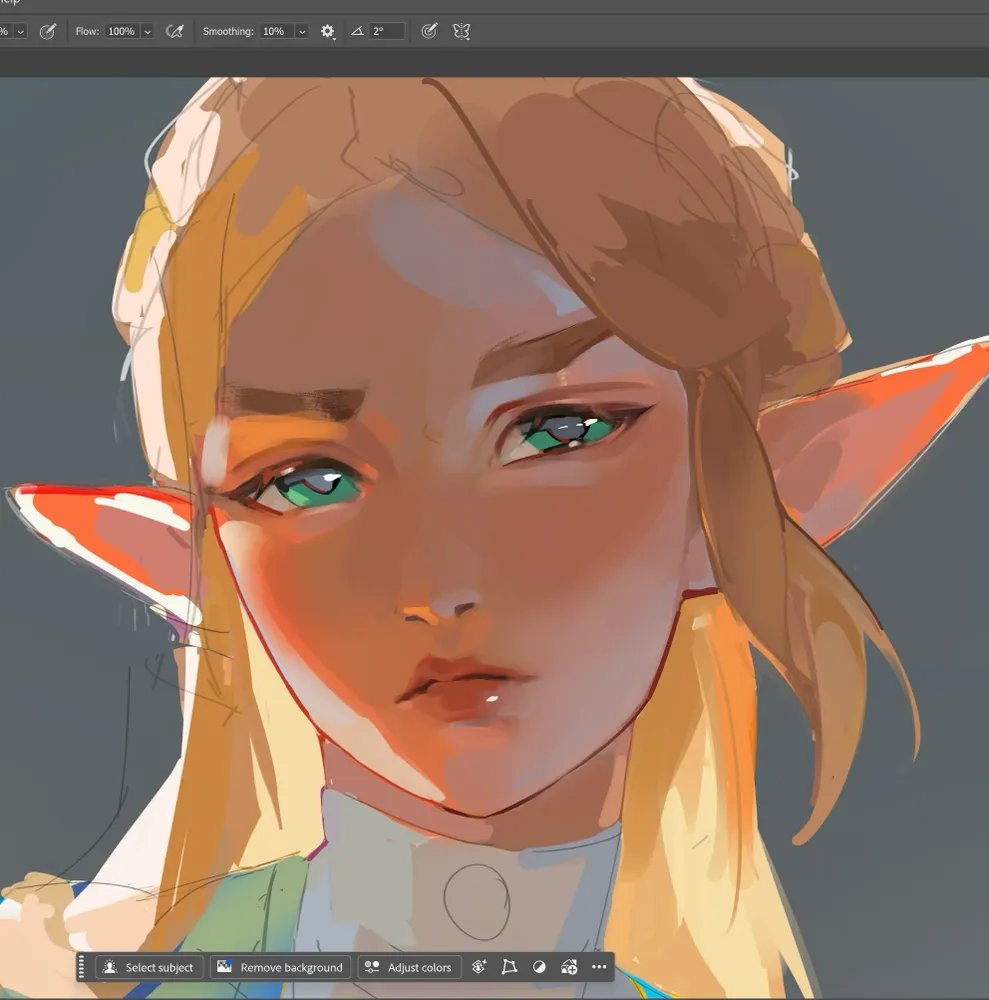Click the Select subject button

coord(149,967)
